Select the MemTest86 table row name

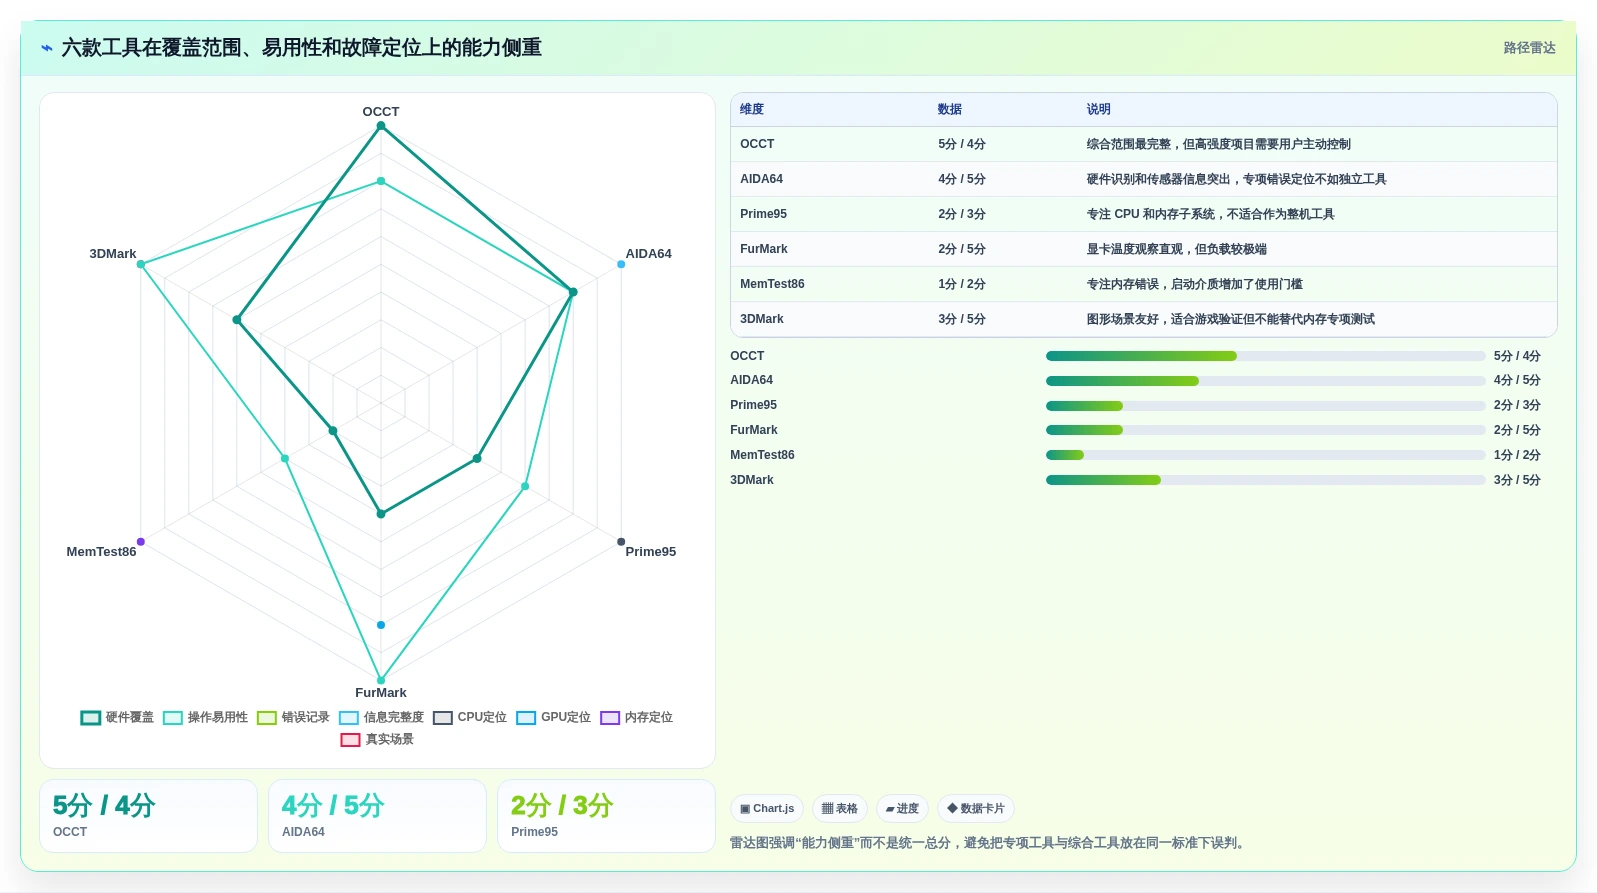[x=772, y=284]
